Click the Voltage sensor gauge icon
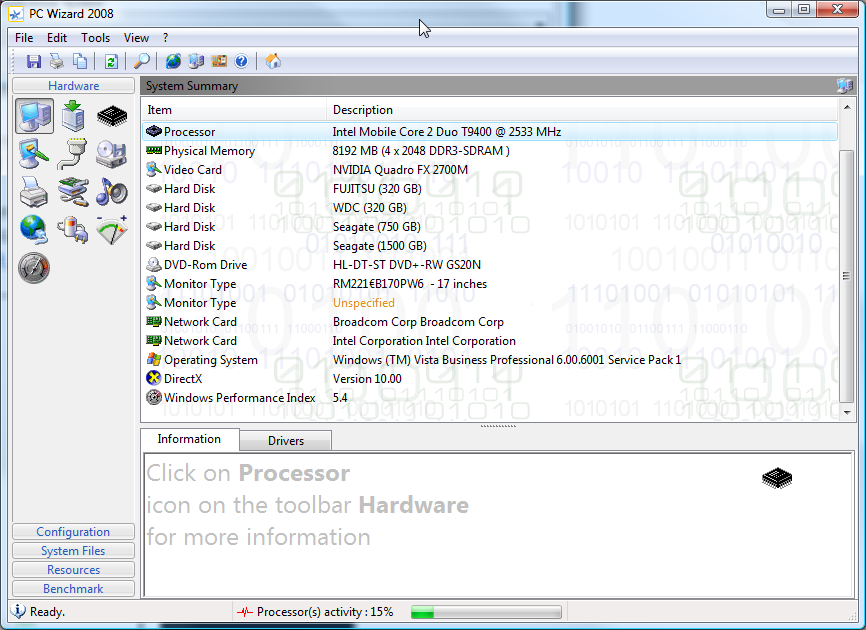This screenshot has width=866, height=630. 112,230
